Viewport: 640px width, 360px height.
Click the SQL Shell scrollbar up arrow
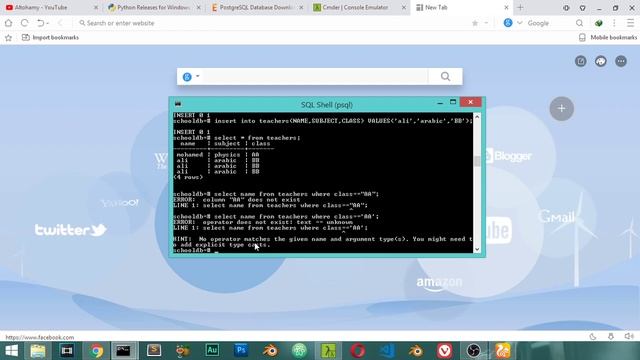pos(477,117)
